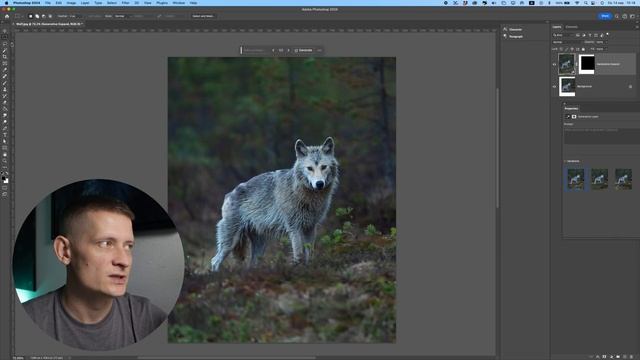Select the Gradient tool
The height and width of the screenshot is (360, 640).
(5, 109)
